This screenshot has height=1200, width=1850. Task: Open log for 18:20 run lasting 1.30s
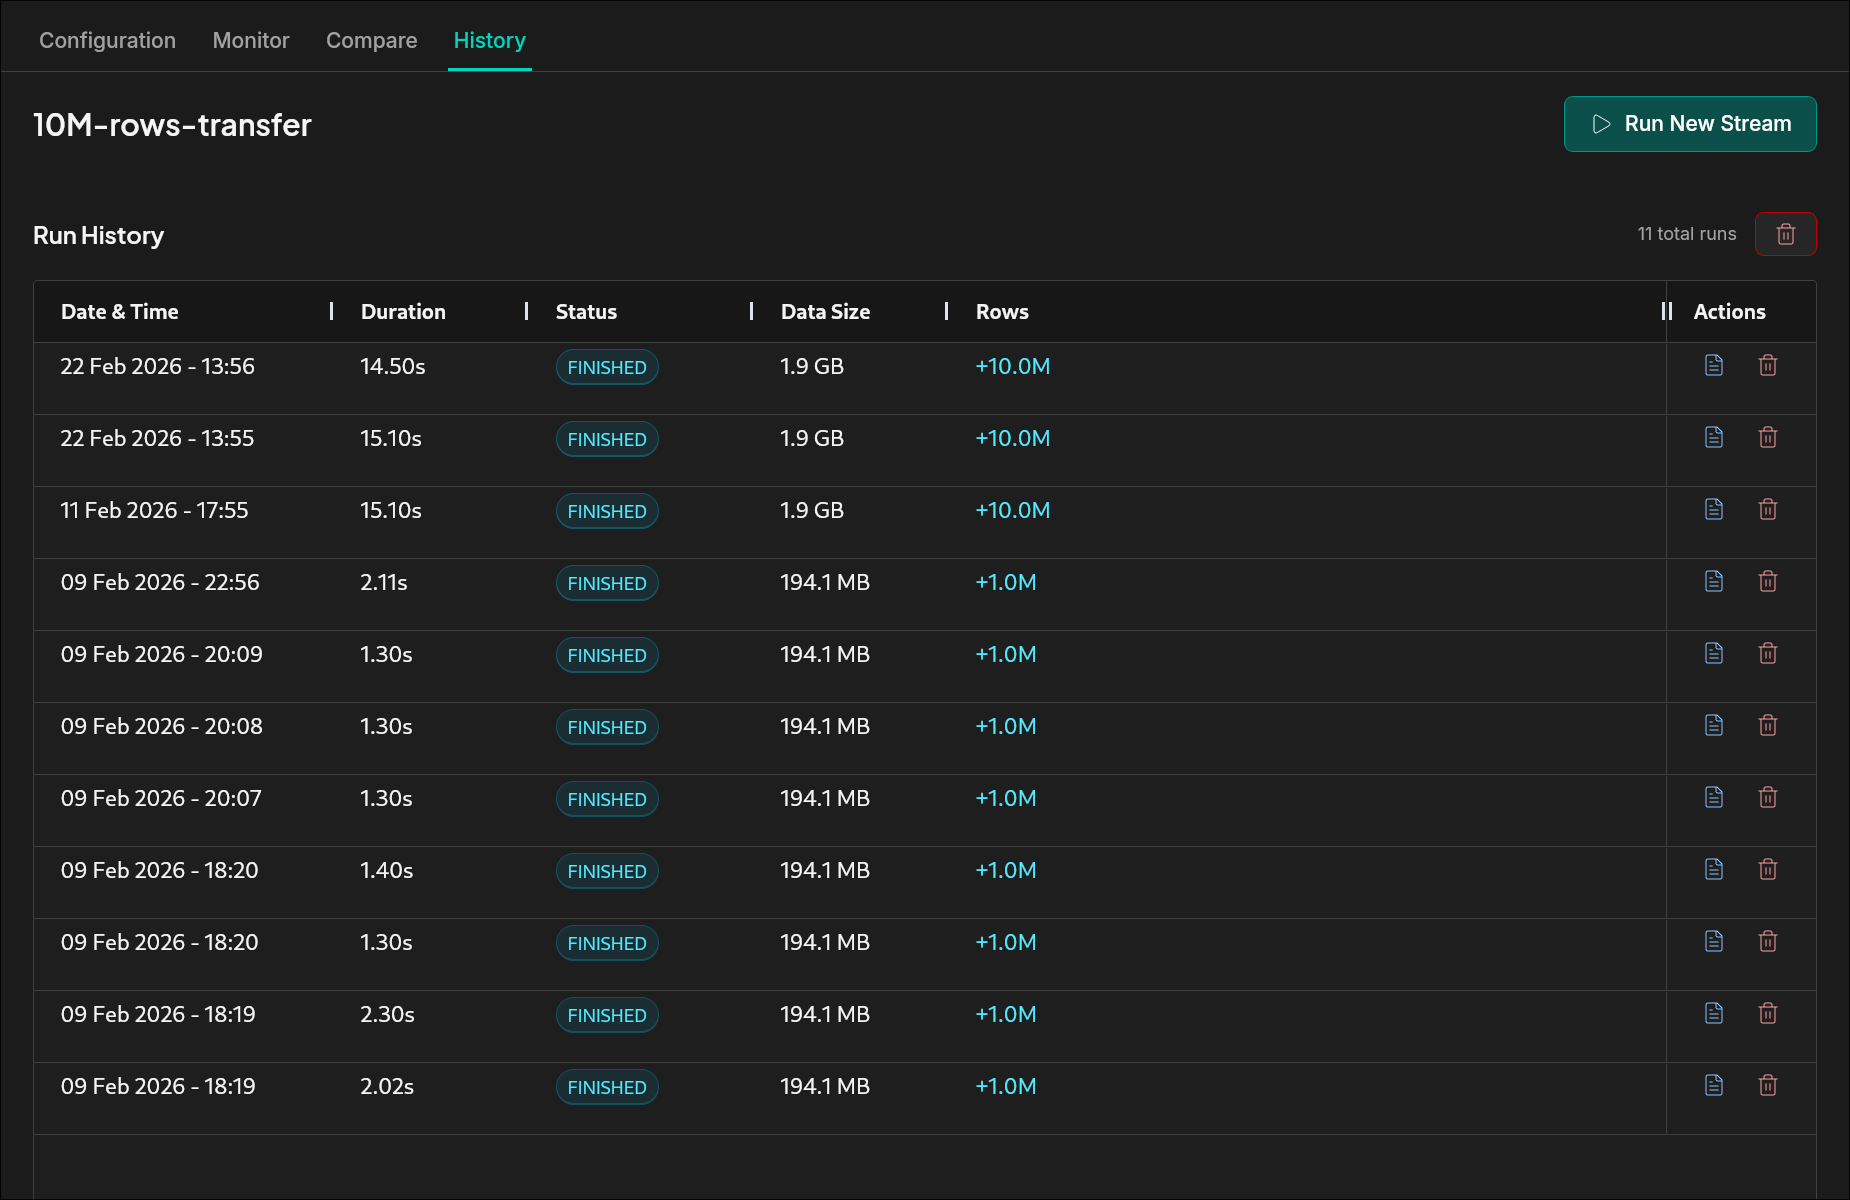pyautogui.click(x=1714, y=941)
